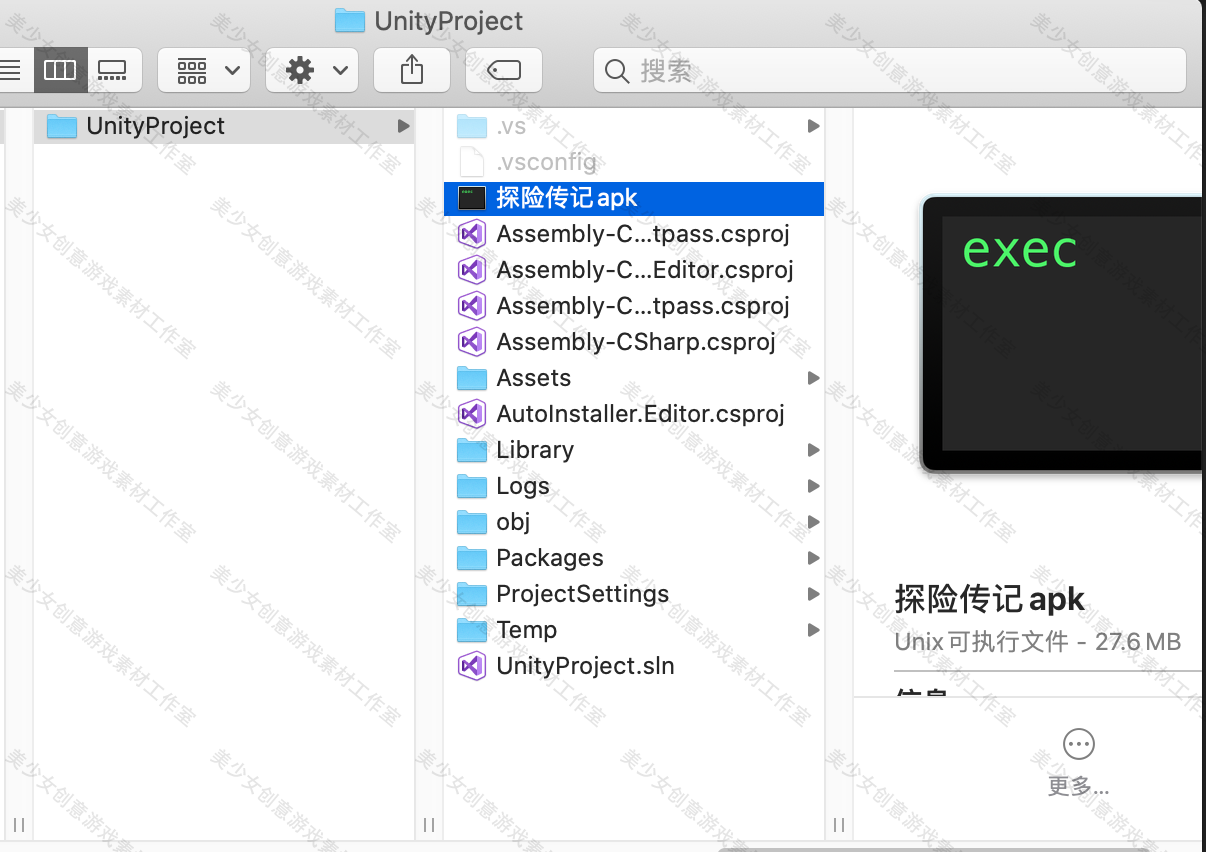The height and width of the screenshot is (852, 1206).
Task: Click the Share button
Action: pos(412,70)
